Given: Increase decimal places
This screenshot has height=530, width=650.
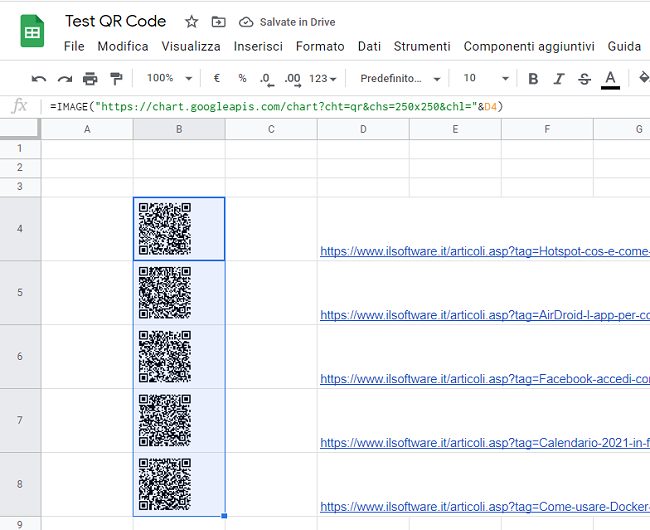Looking at the screenshot, I should coord(293,79).
